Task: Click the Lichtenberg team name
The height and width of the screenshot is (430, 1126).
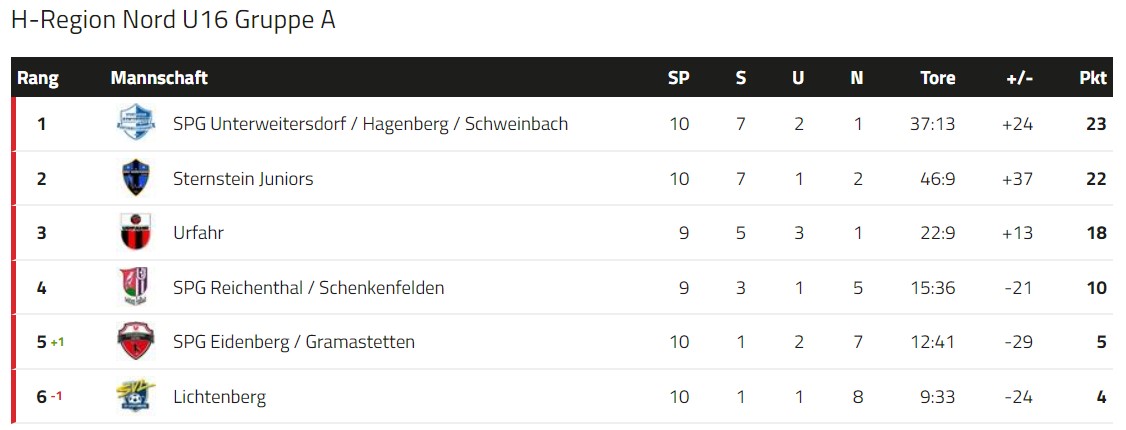Action: point(220,397)
